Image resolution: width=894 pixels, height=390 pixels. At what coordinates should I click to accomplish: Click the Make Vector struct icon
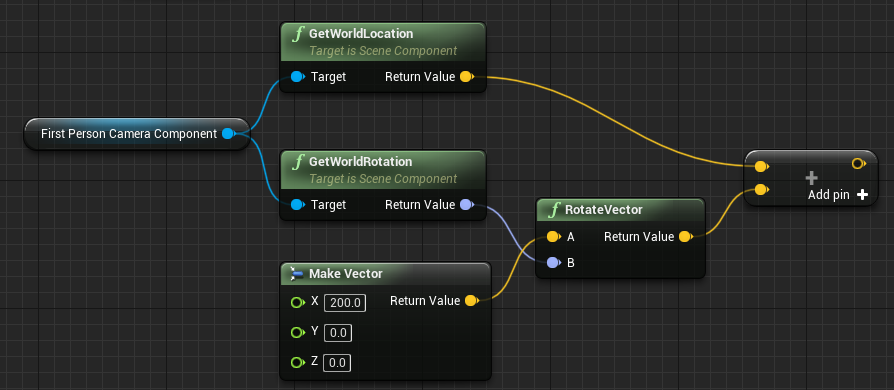(x=297, y=274)
